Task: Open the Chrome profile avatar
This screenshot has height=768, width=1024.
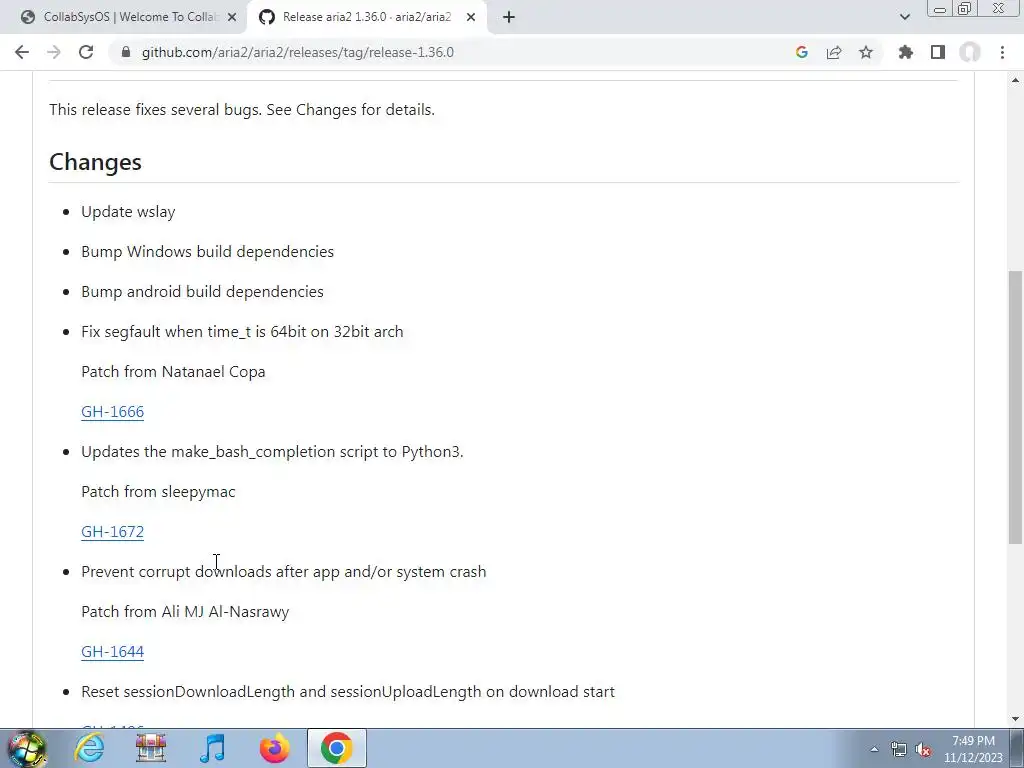Action: (x=970, y=52)
